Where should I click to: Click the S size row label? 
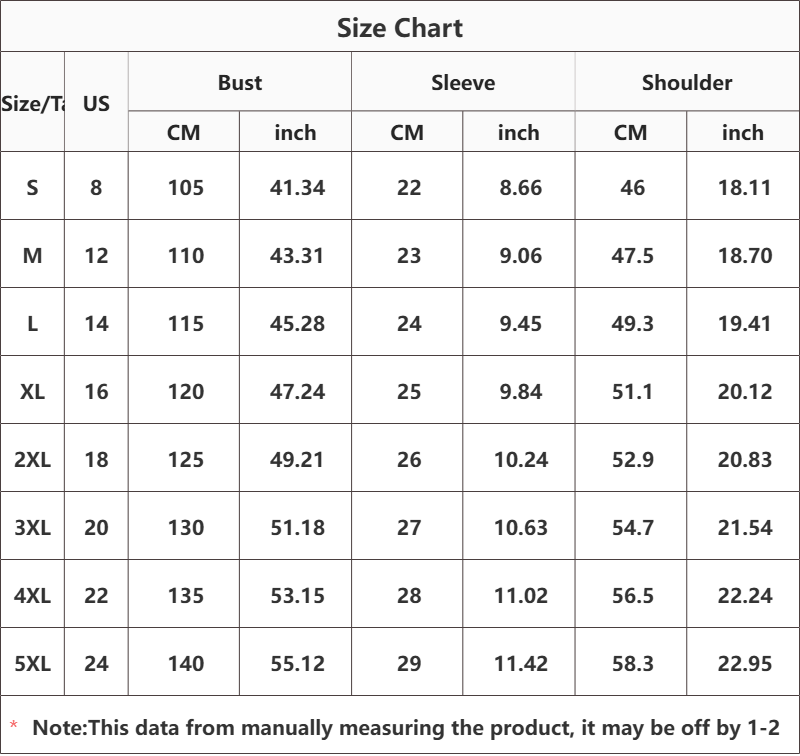pos(33,187)
